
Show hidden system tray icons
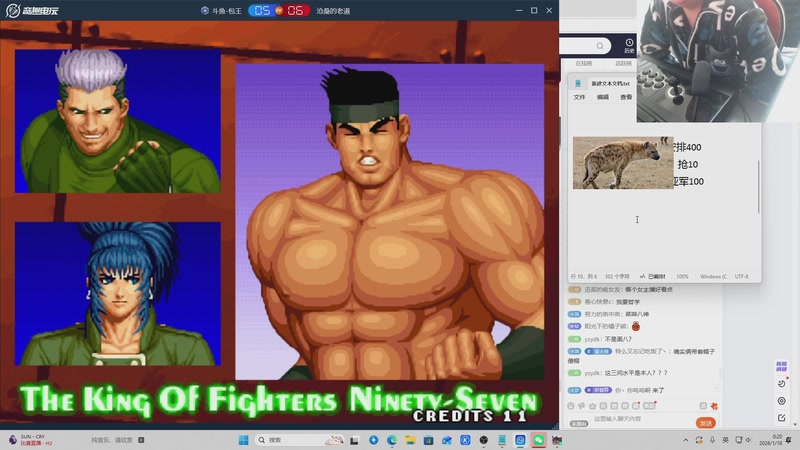point(685,440)
